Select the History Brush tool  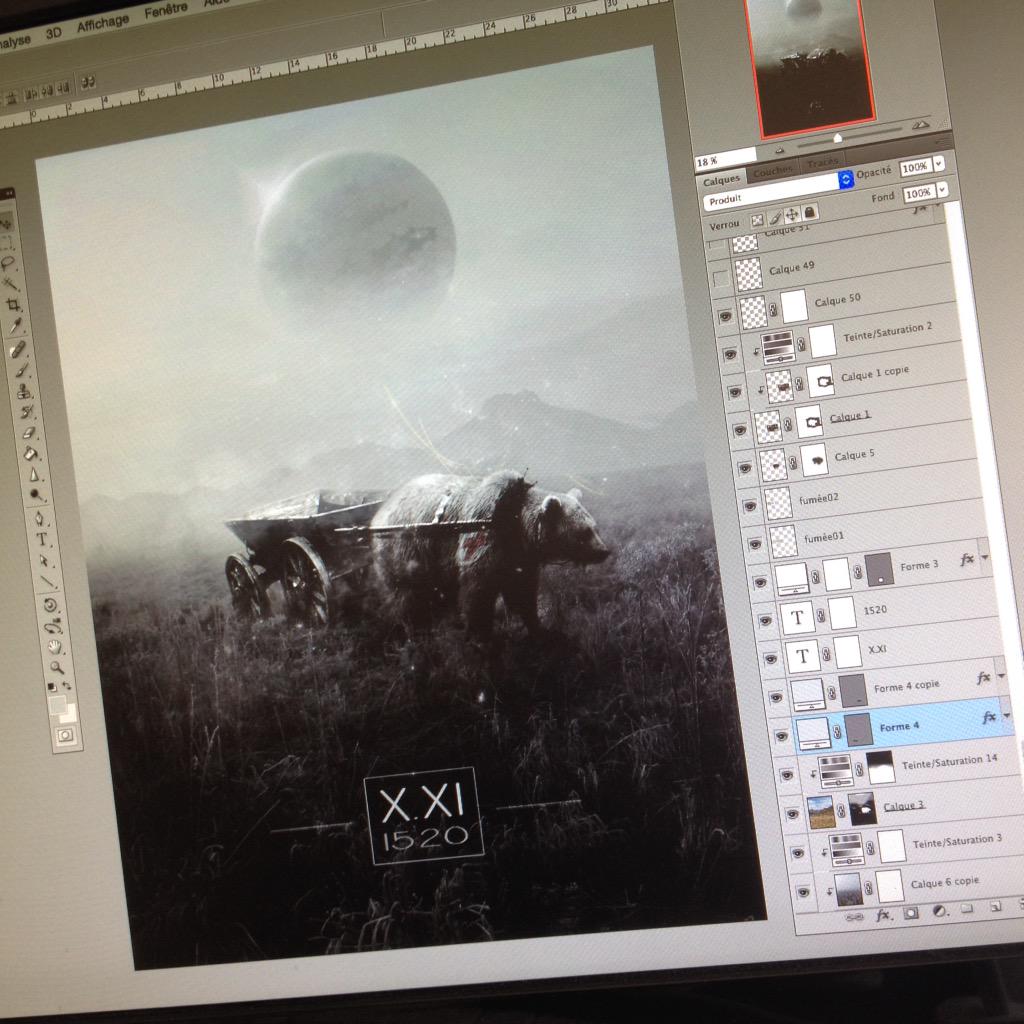[27, 412]
